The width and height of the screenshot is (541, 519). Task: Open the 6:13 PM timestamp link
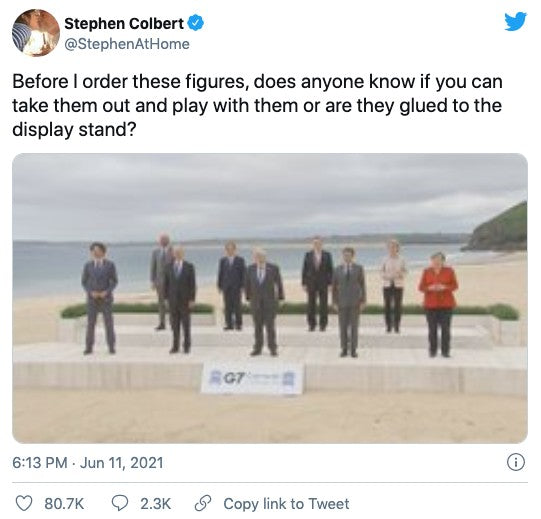coord(40,463)
